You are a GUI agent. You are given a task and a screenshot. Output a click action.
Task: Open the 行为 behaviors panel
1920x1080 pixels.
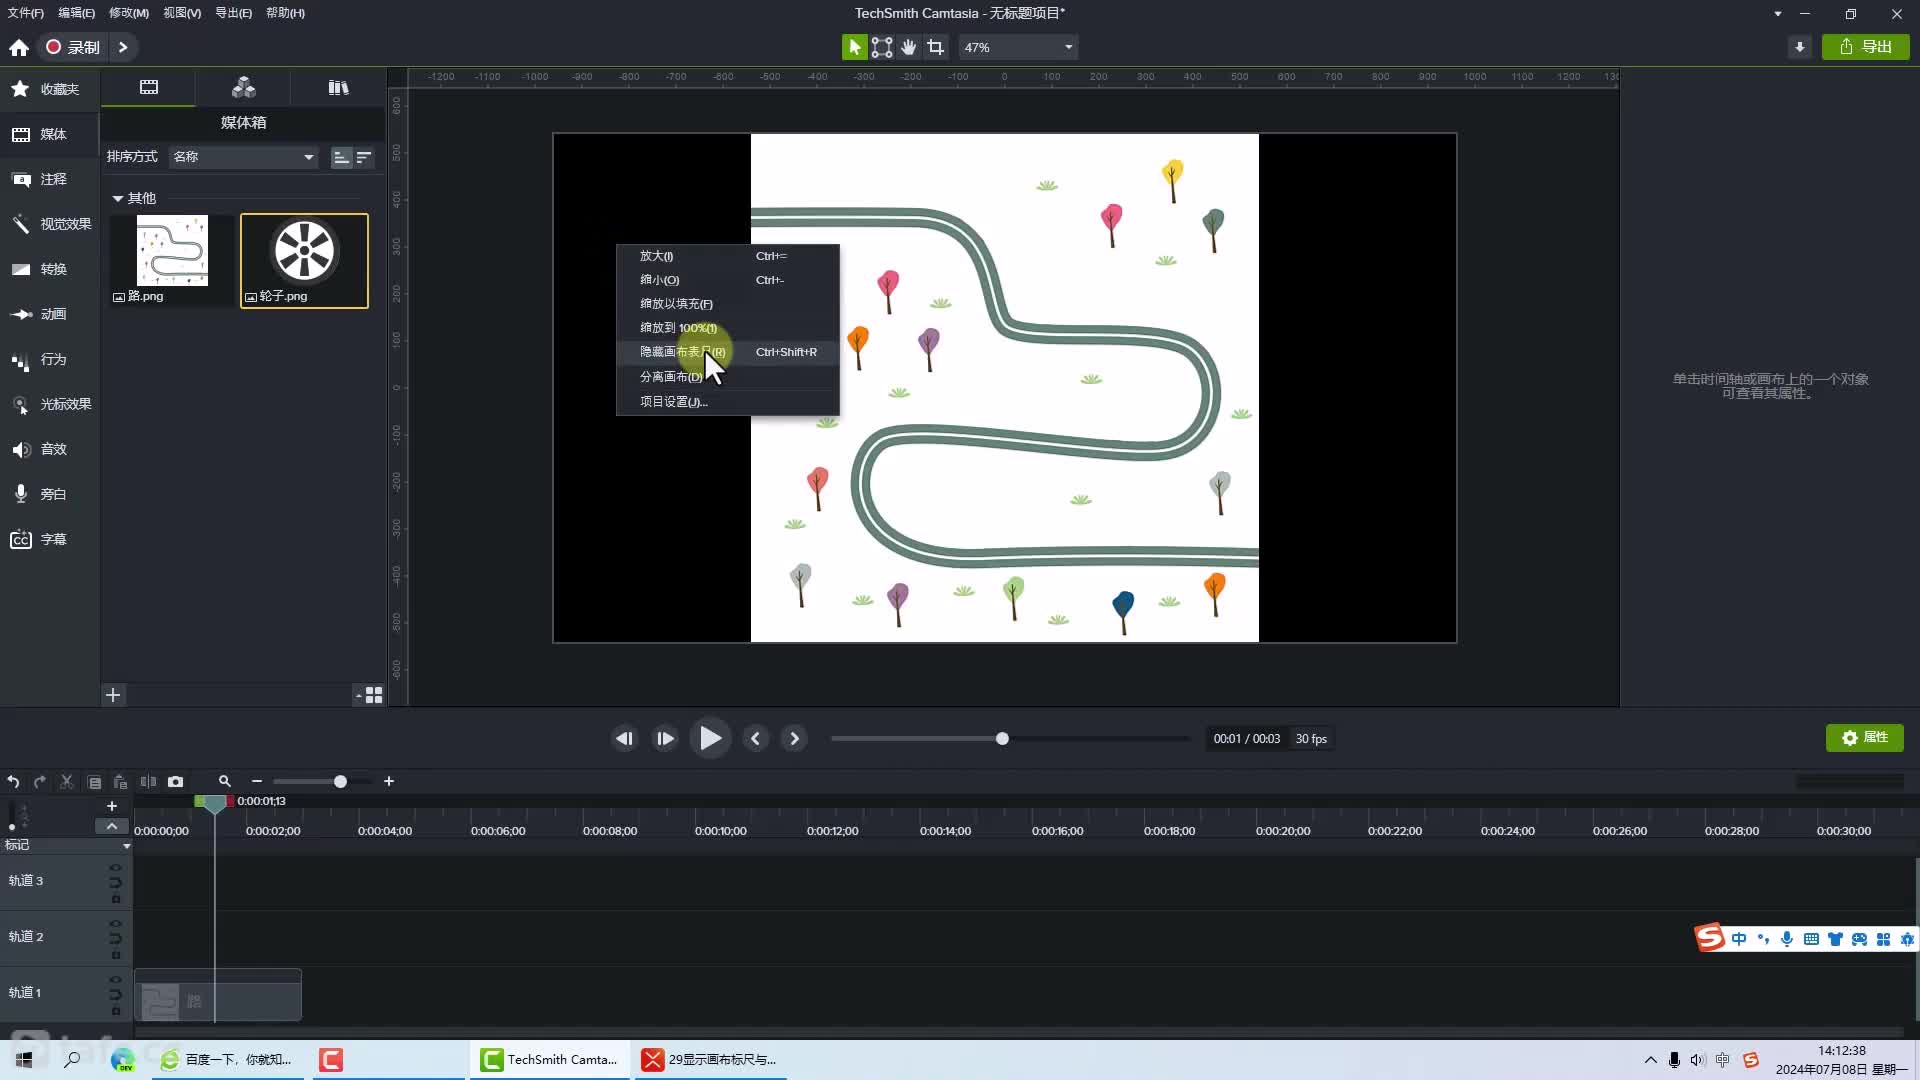(49, 359)
